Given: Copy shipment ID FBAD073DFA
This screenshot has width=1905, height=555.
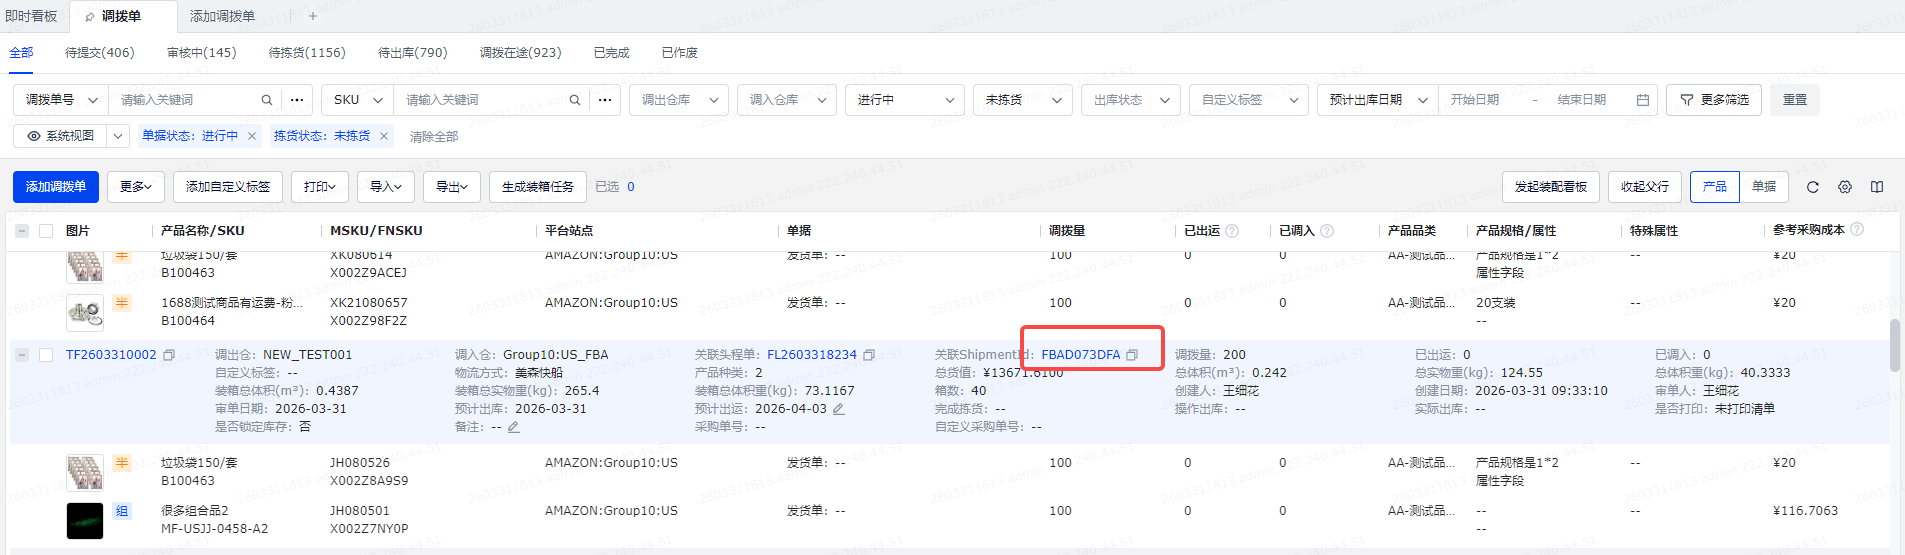Looking at the screenshot, I should [1132, 355].
